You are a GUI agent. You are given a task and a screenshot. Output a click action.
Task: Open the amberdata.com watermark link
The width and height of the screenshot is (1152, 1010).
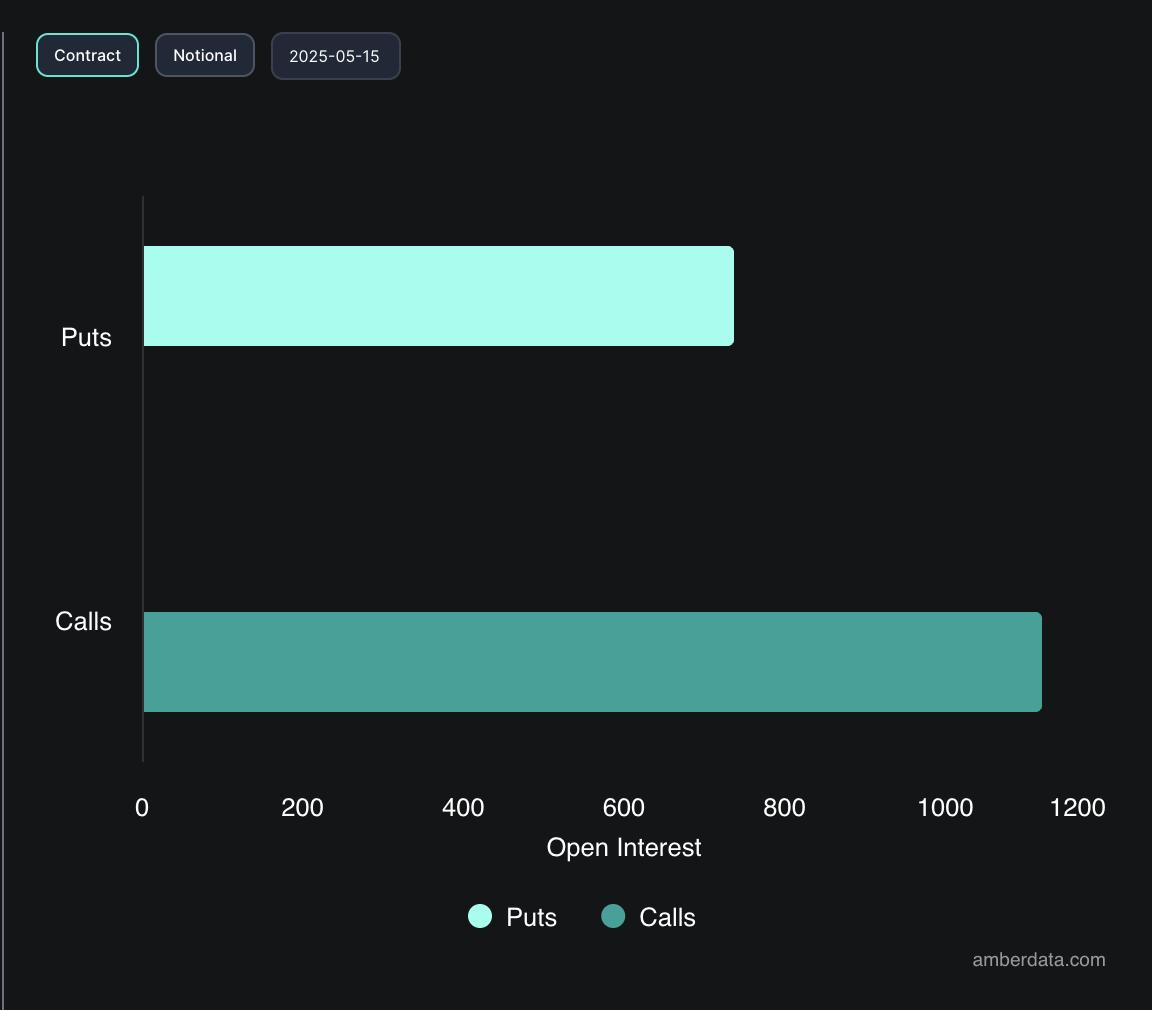pos(1038,960)
